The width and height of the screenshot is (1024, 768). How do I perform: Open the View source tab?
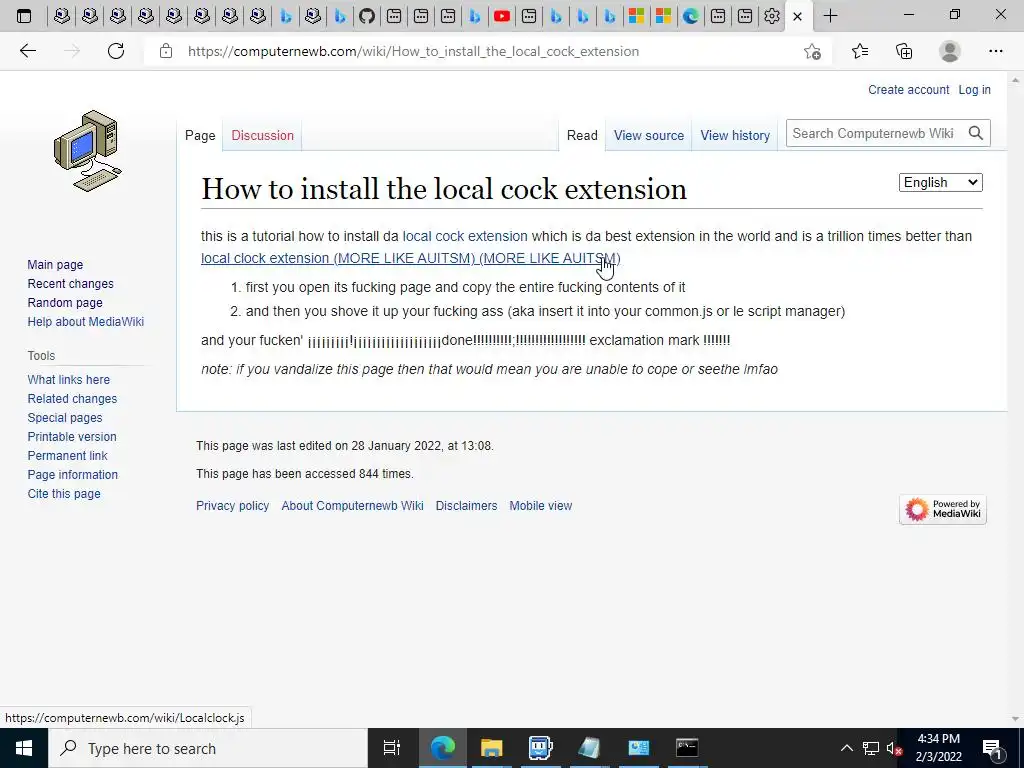(x=648, y=135)
